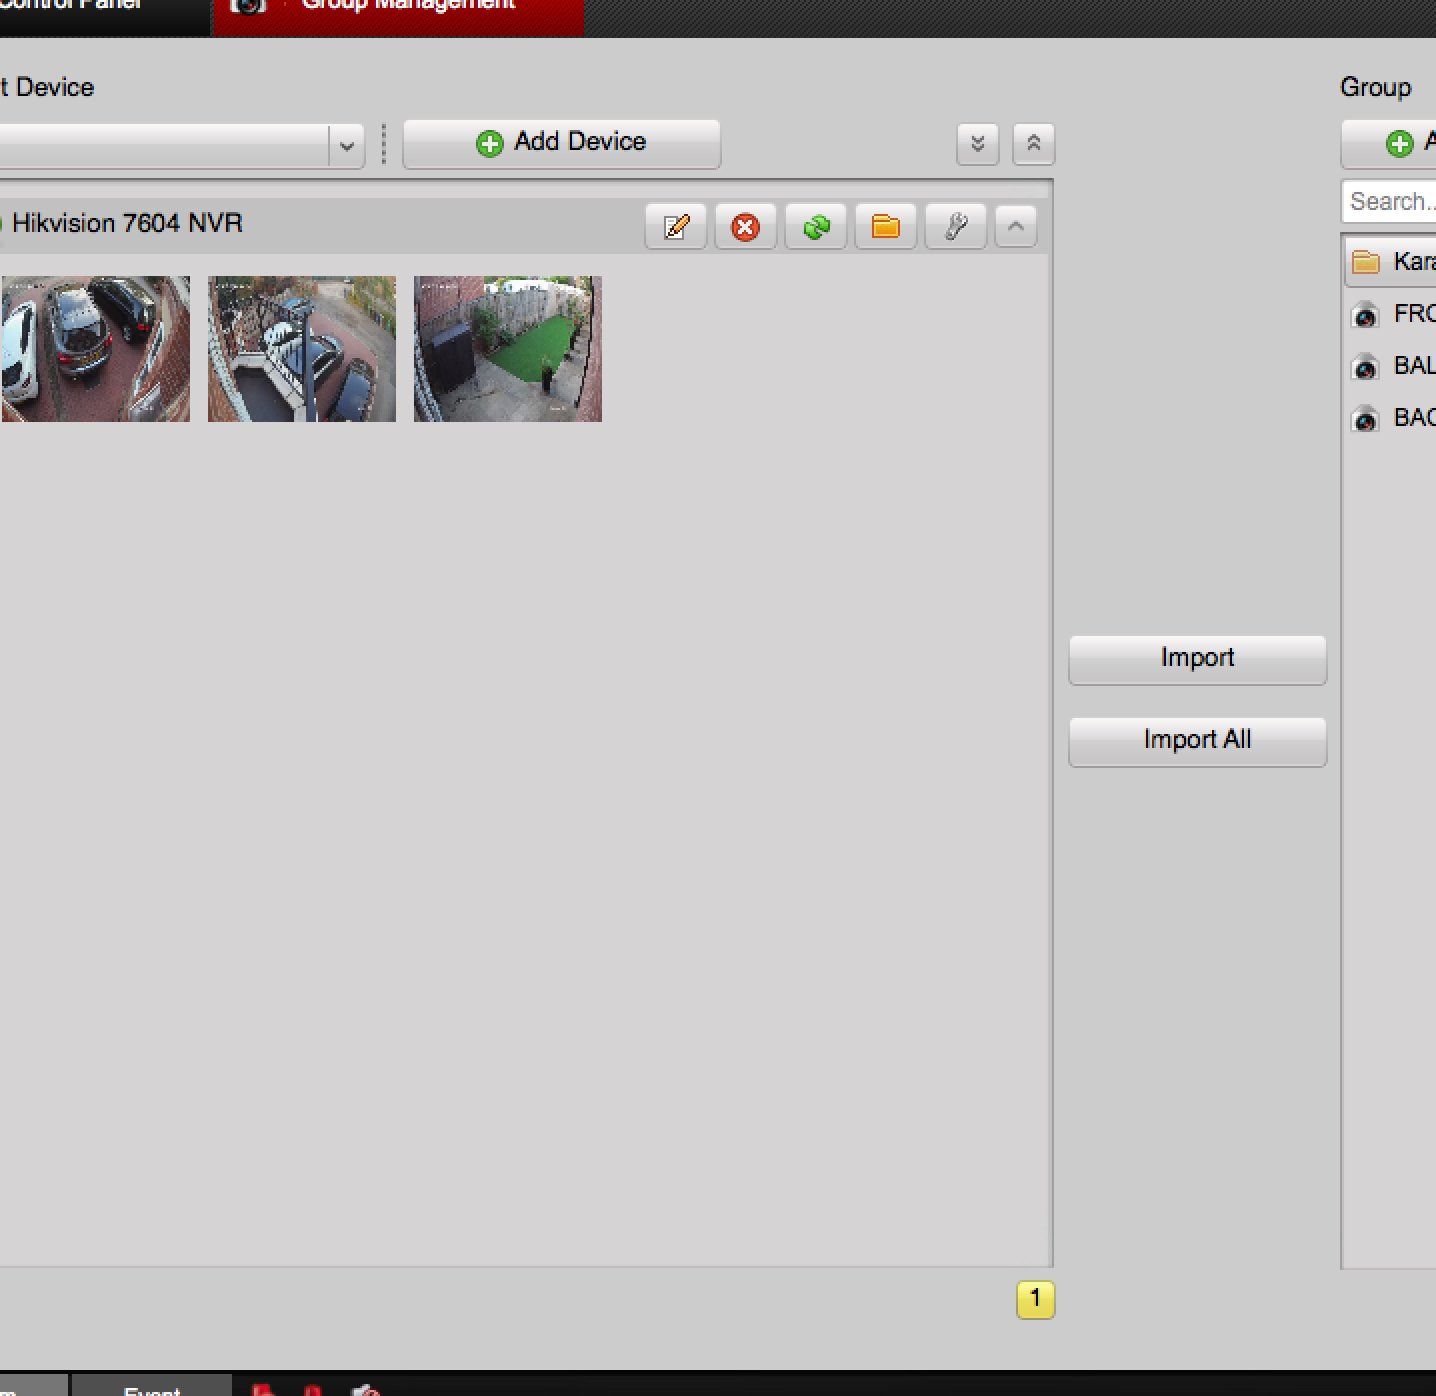Image resolution: width=1436 pixels, height=1396 pixels.
Task: Click the Import button
Action: (1196, 658)
